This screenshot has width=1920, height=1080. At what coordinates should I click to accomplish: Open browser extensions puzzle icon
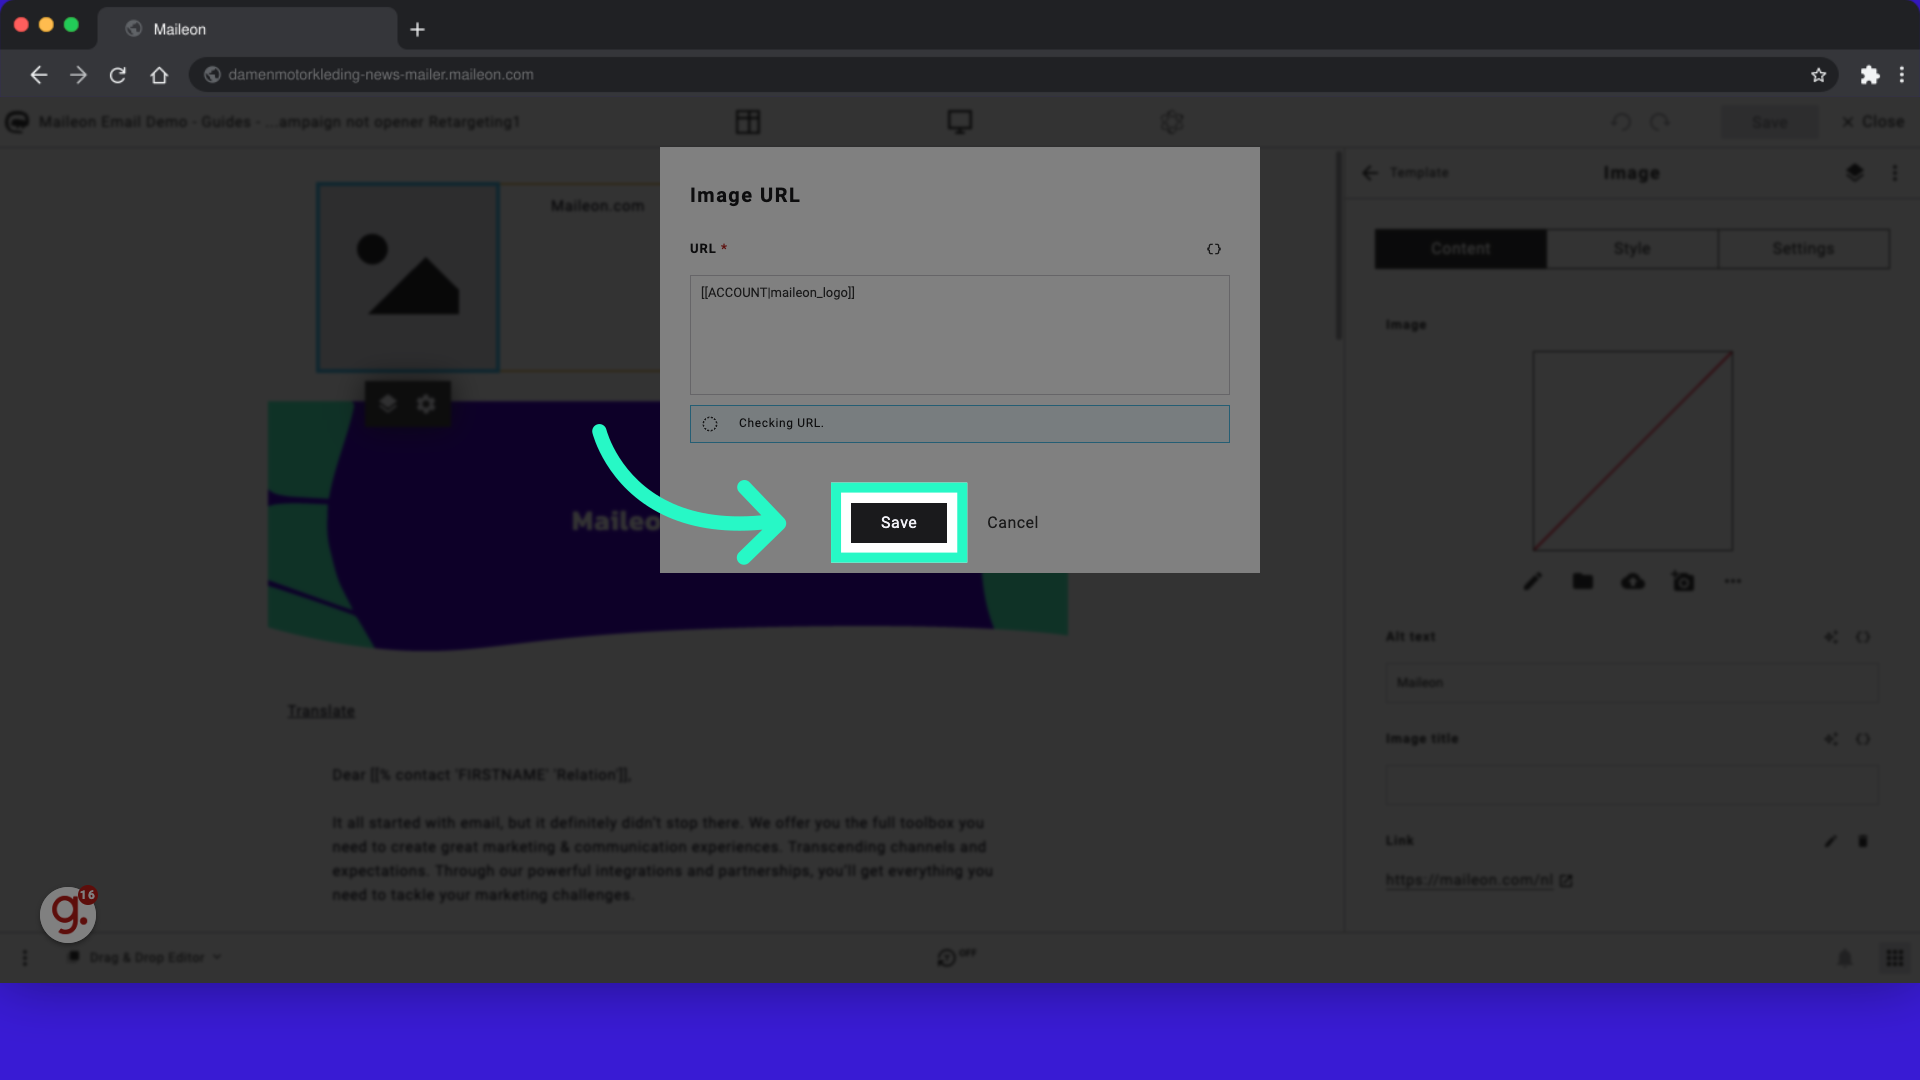pyautogui.click(x=1869, y=75)
